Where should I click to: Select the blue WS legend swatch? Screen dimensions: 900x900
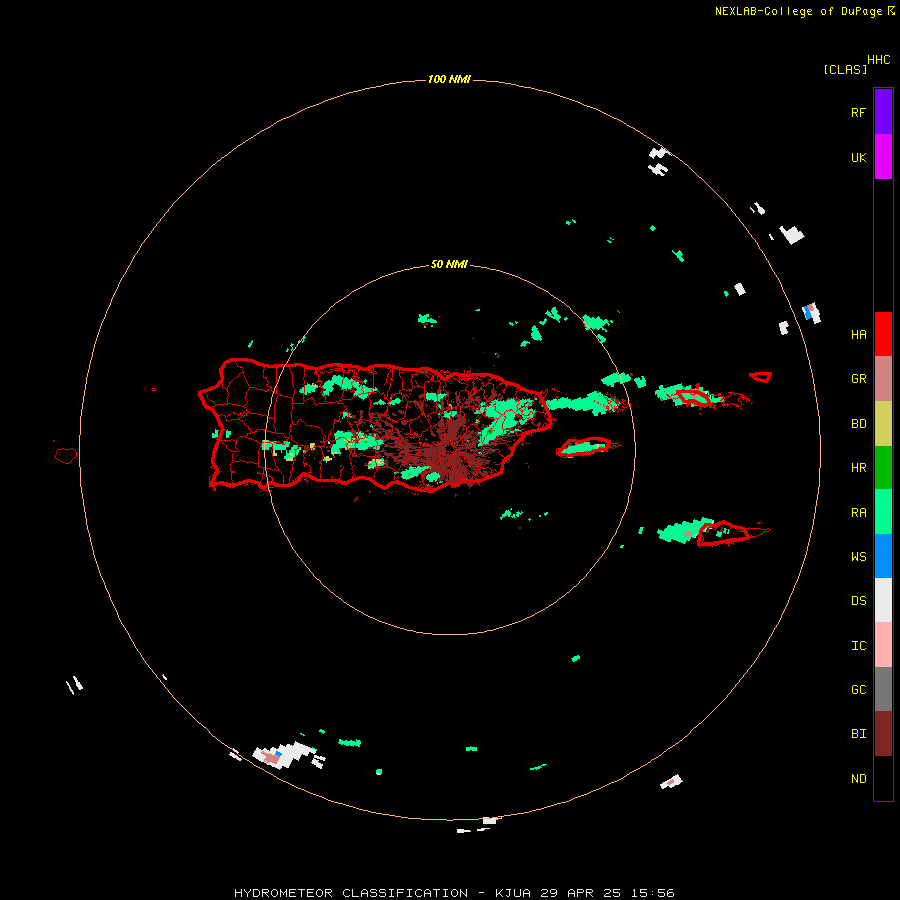883,556
